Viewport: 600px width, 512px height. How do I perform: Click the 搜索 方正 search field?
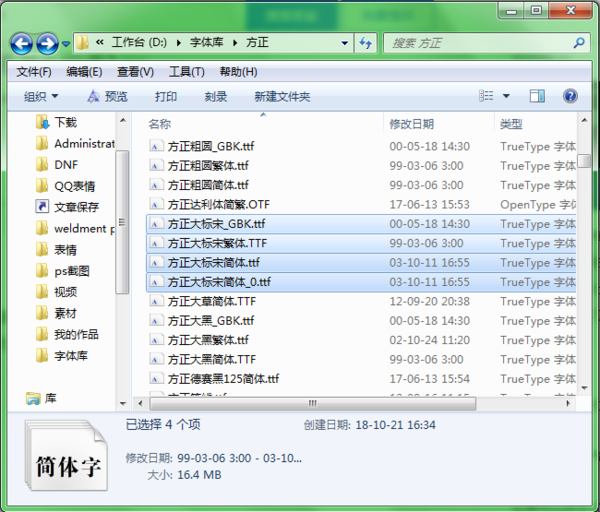coord(480,43)
